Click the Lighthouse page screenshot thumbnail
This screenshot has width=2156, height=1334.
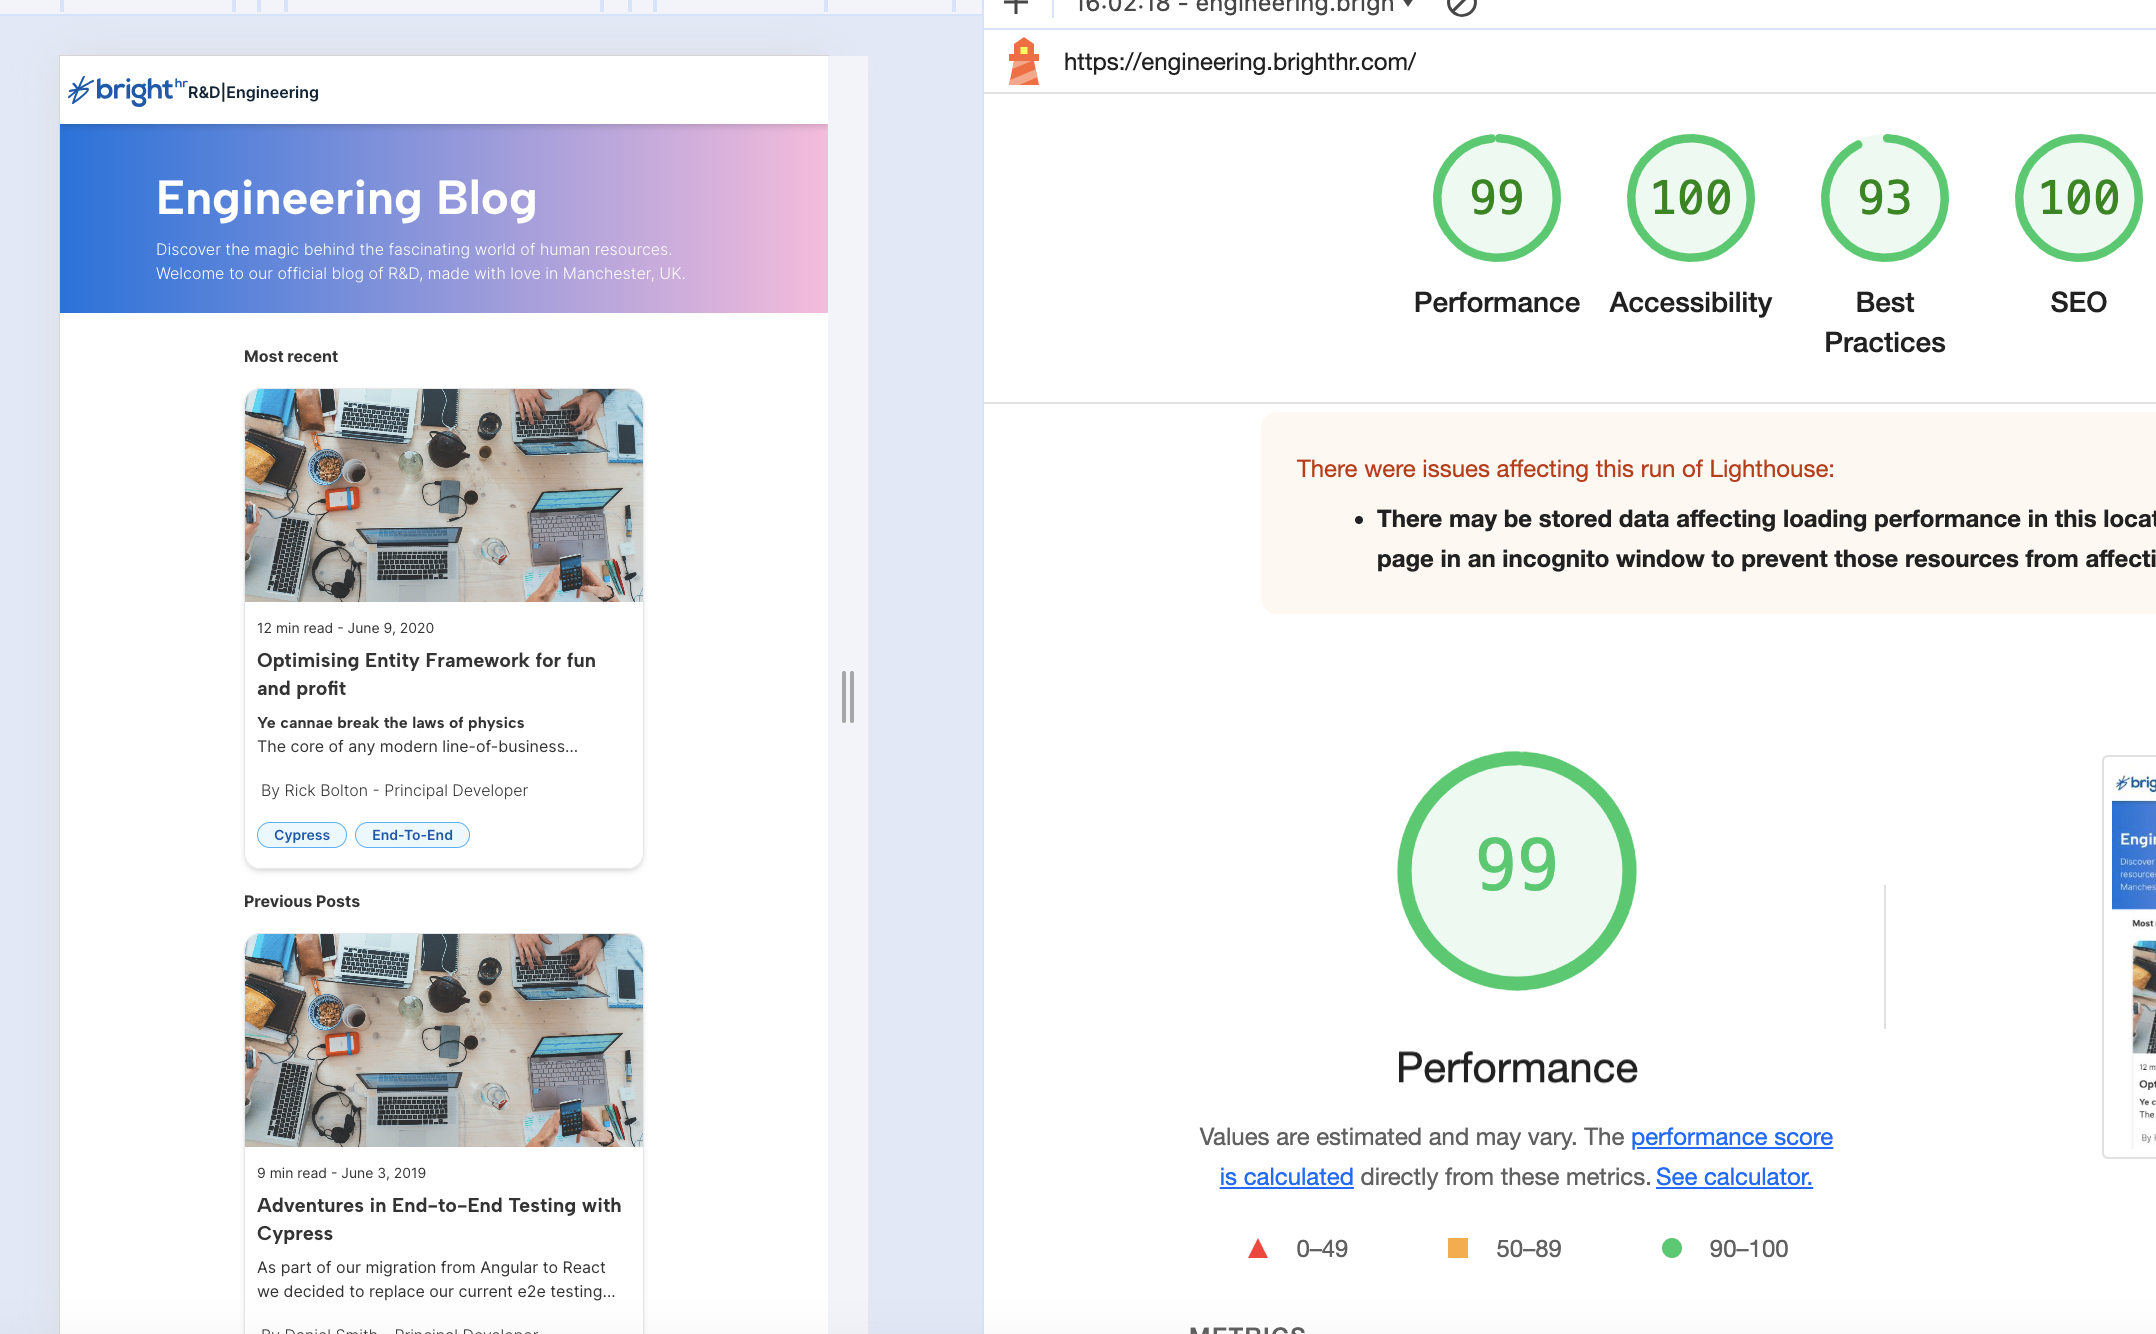click(x=2132, y=955)
